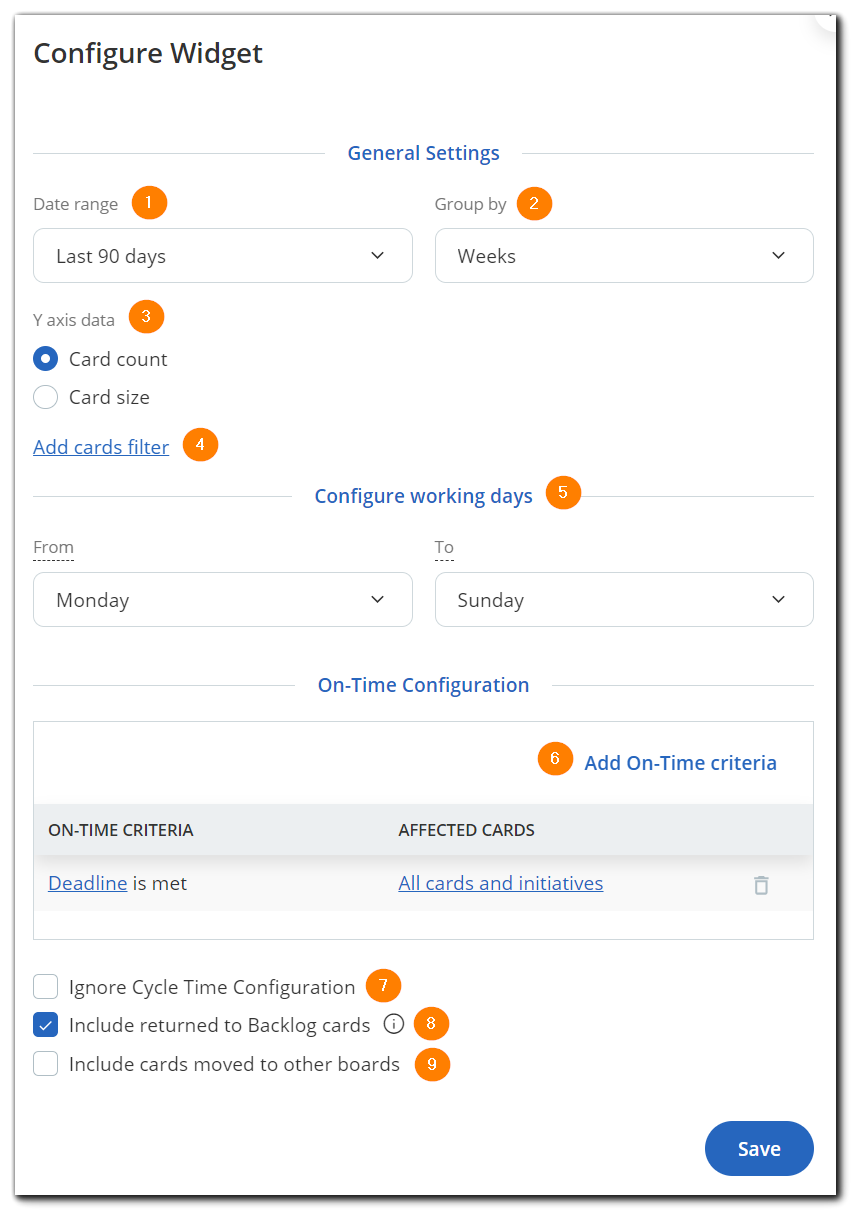Enable Include cards moved to other boards
Image resolution: width=863 pixels, height=1222 pixels.
click(x=45, y=1063)
